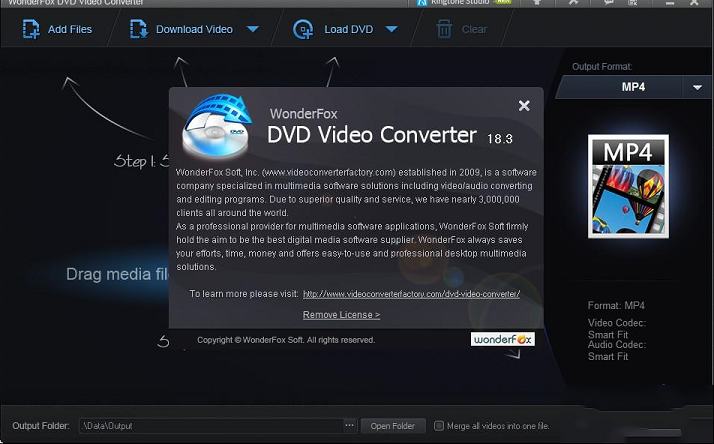Viewport: 714px width, 444px height.
Task: Click the Add Files toolbar button
Action: [x=57, y=29]
